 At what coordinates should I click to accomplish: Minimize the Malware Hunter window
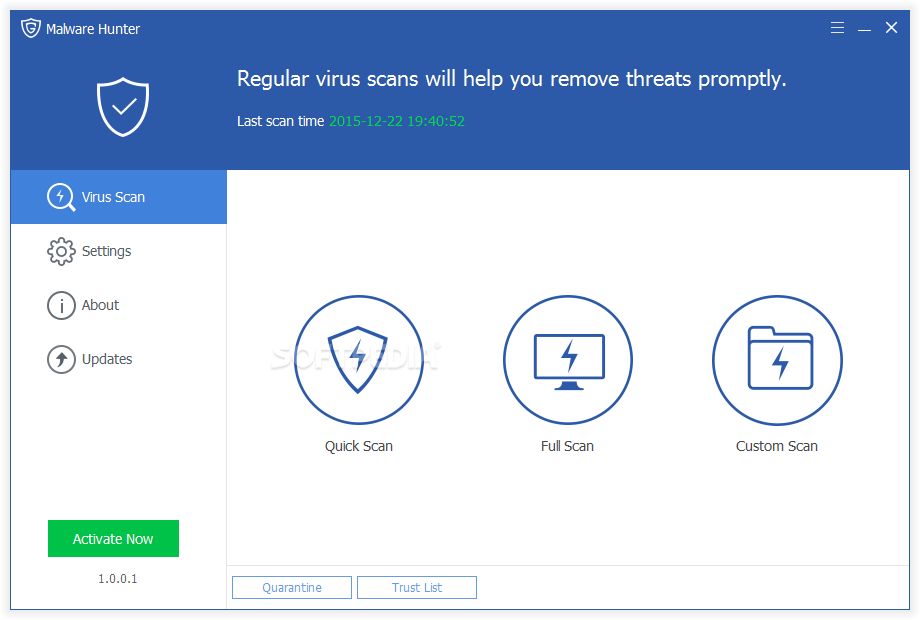click(864, 28)
